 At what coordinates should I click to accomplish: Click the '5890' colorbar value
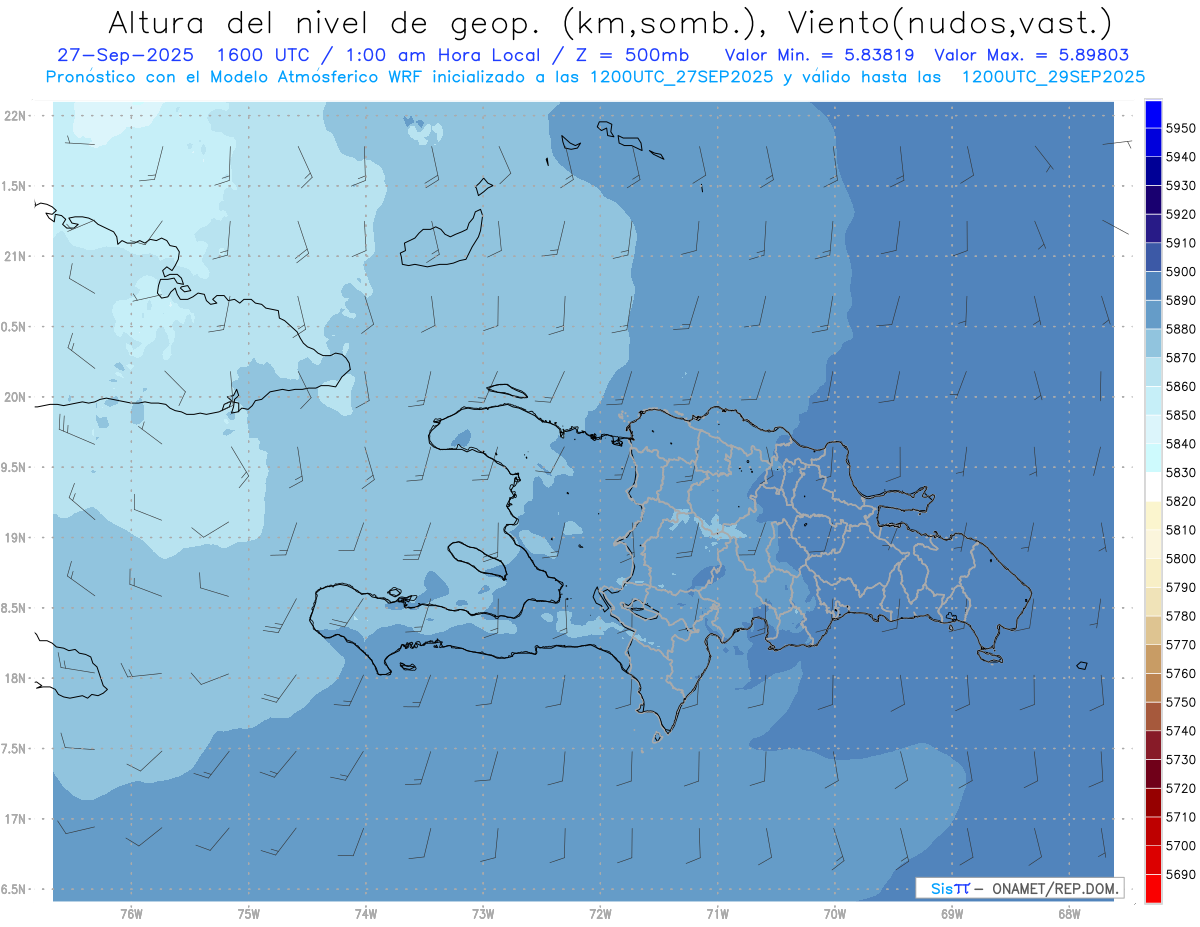[1181, 300]
